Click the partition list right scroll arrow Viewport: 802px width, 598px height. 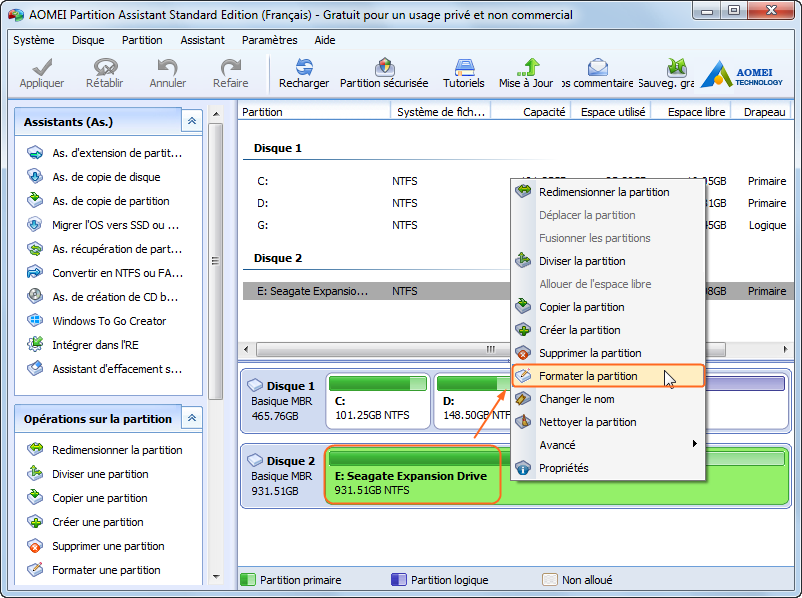click(785, 349)
